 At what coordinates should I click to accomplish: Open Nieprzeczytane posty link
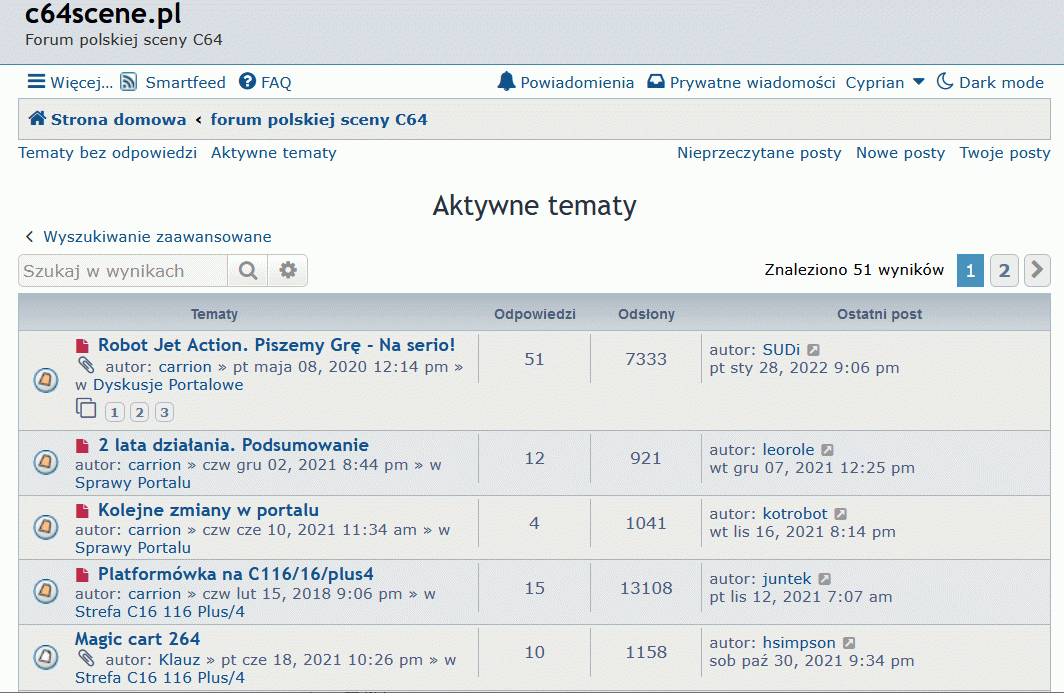[759, 153]
